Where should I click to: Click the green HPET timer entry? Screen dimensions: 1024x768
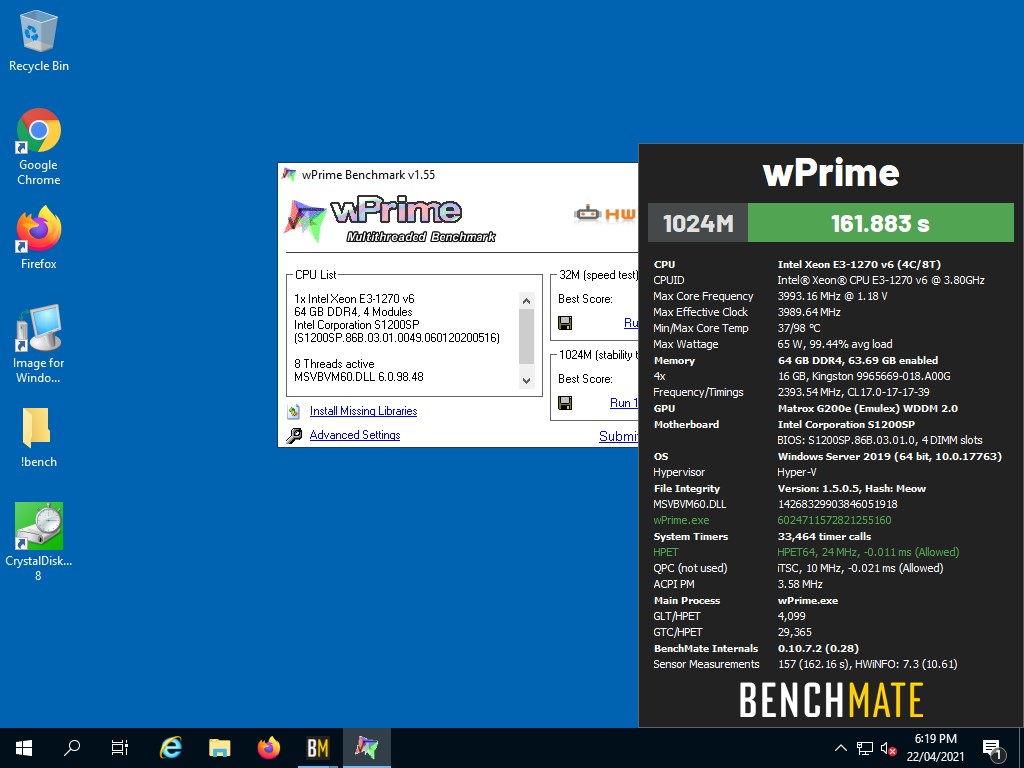pos(665,552)
